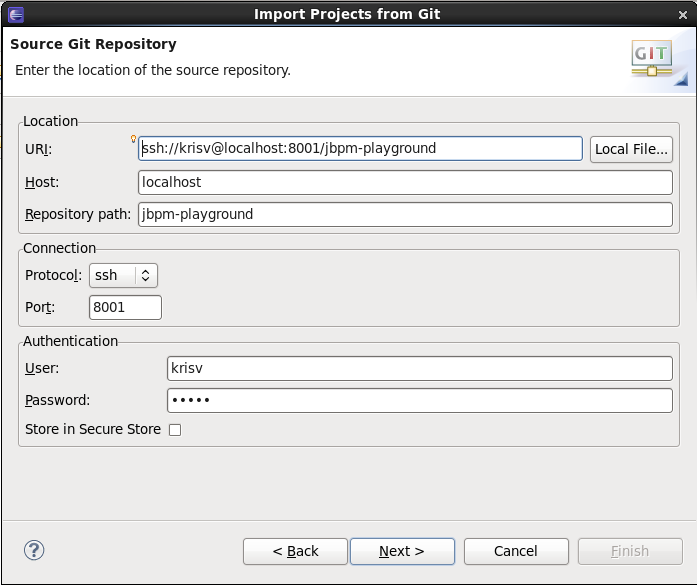The width and height of the screenshot is (697, 585).
Task: Expand the Protocol dropdown showing ssh
Action: click(x=123, y=275)
